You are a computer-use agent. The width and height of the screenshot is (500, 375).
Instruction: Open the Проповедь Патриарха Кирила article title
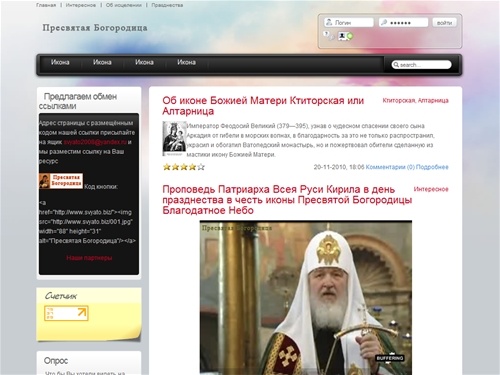pos(287,200)
